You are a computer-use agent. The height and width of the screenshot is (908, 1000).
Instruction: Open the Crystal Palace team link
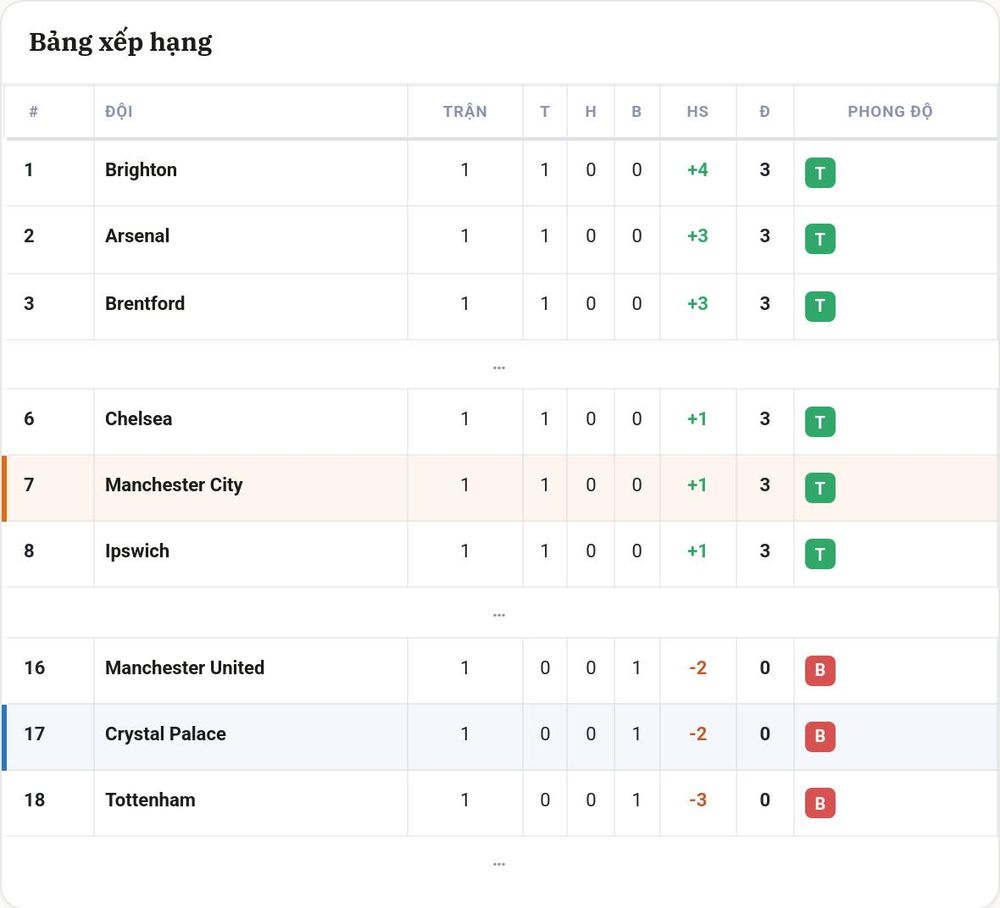tap(165, 733)
